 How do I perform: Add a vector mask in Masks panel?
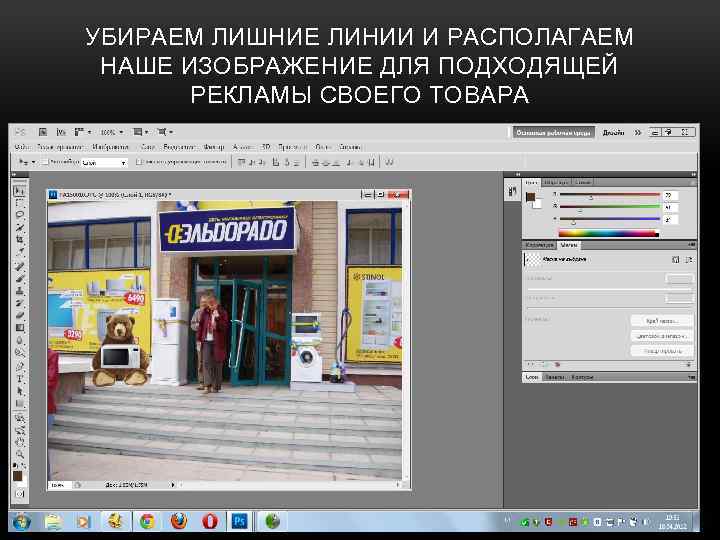click(x=688, y=259)
